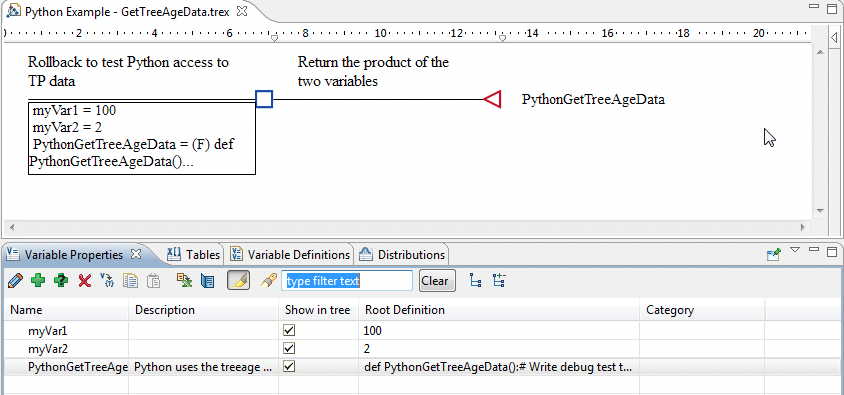Open the Variable Properties view menu triangle
This screenshot has height=395, width=844.
tap(796, 250)
